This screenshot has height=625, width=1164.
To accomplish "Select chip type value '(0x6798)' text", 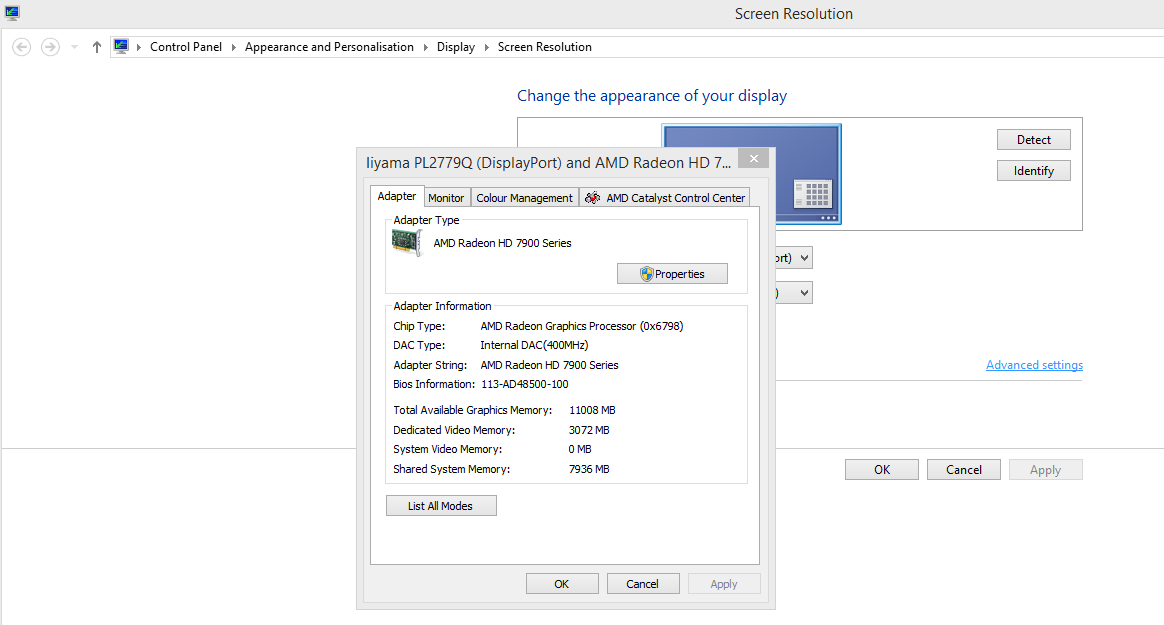I will point(661,326).
